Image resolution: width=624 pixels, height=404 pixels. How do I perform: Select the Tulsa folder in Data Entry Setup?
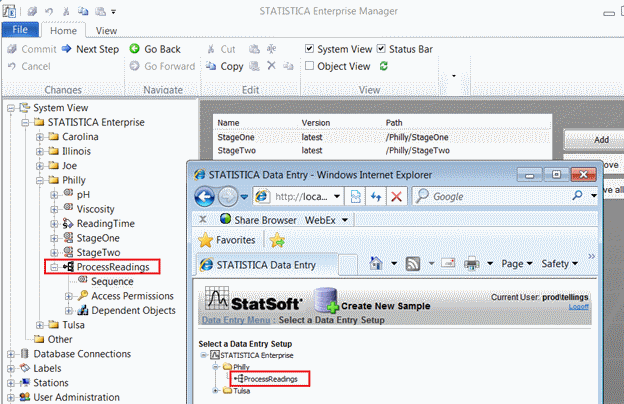pyautogui.click(x=242, y=391)
